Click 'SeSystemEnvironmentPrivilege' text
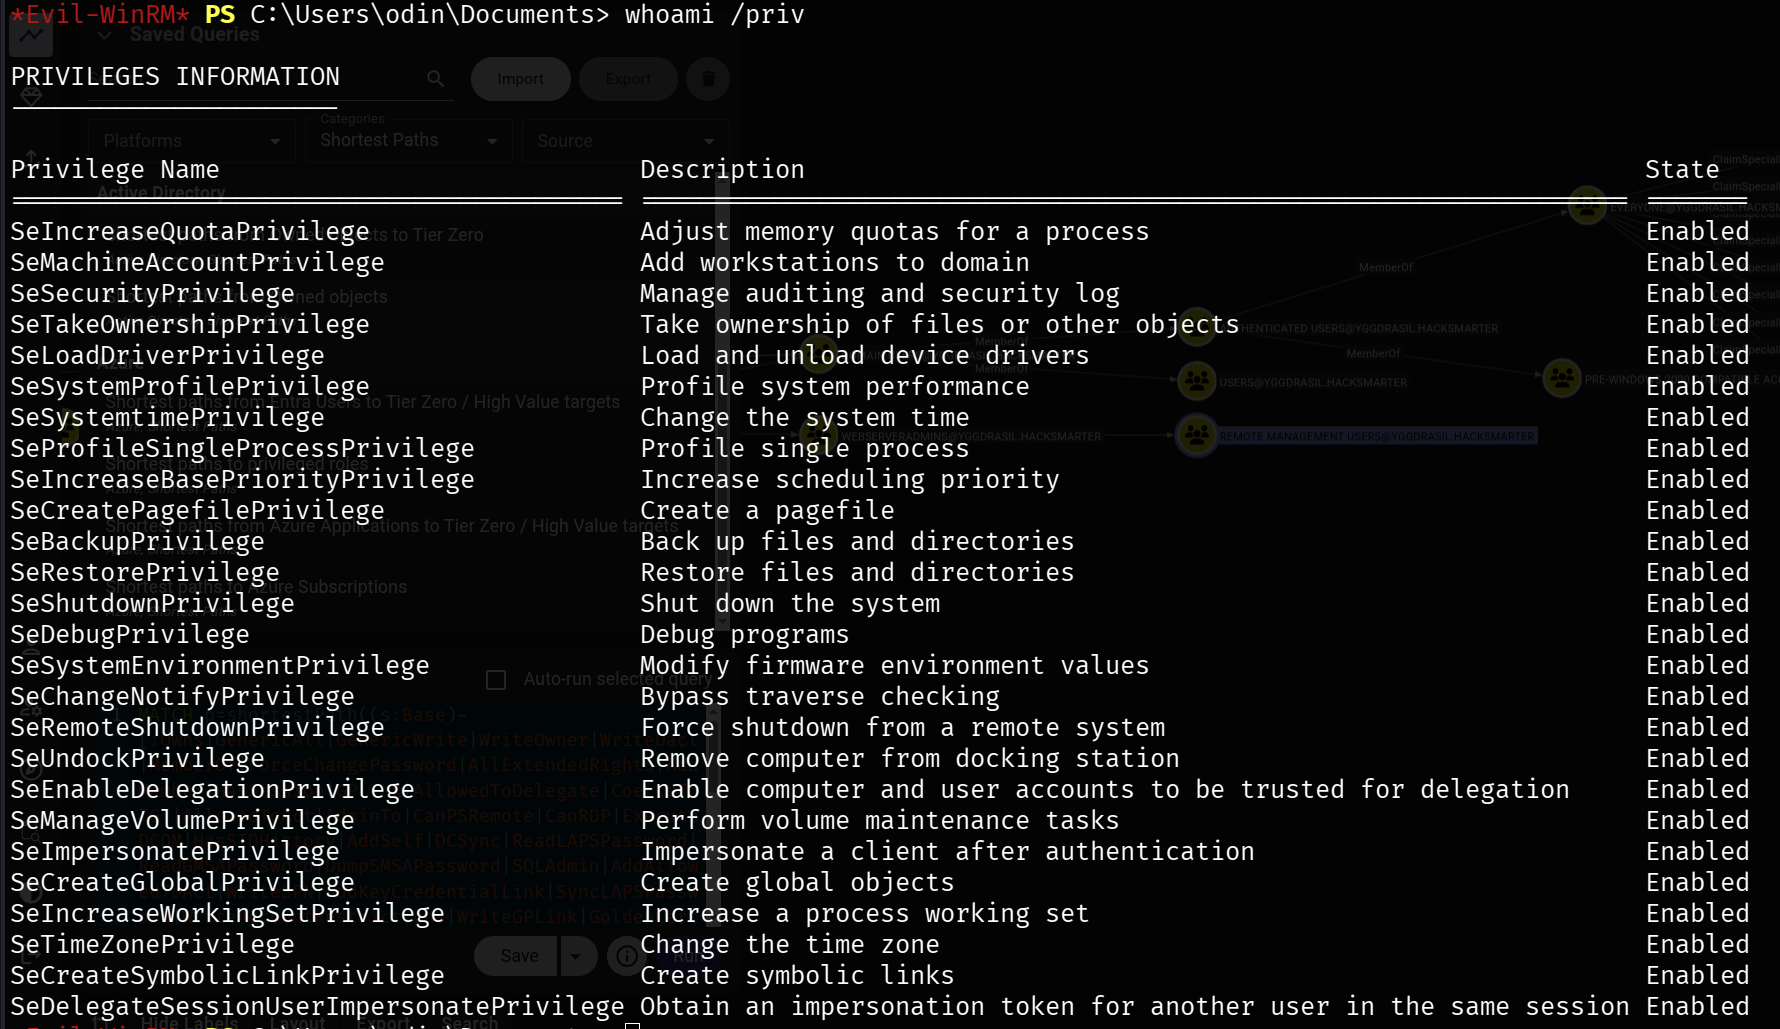 (x=220, y=666)
